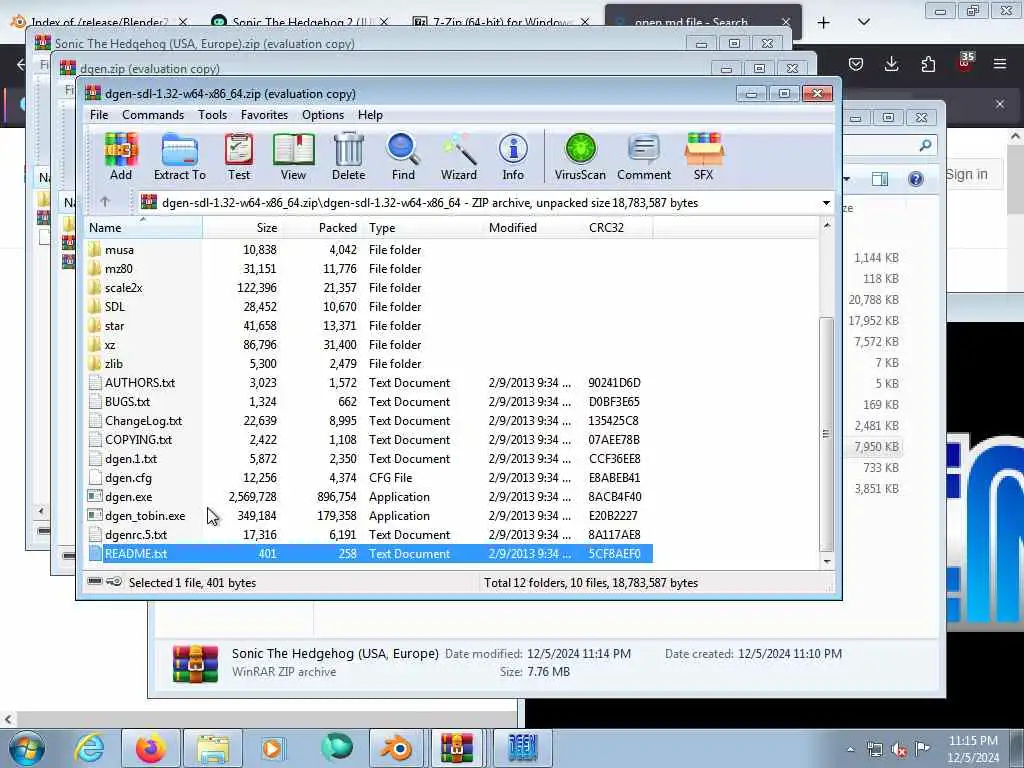Switch to the 7-Zip (64-bit) Firefox tab
The height and width of the screenshot is (768, 1024).
point(500,22)
